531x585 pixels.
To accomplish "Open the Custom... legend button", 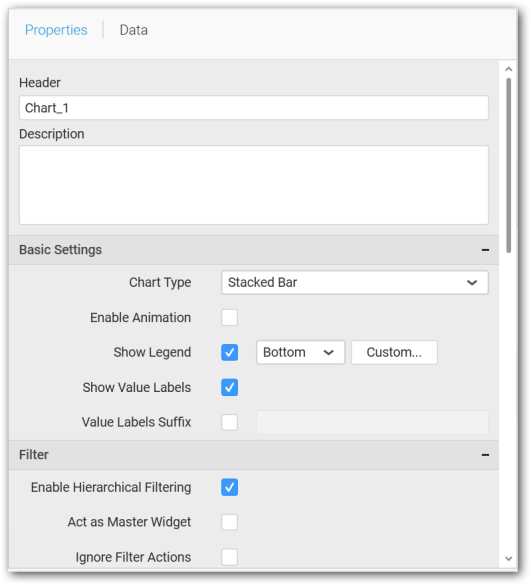I will [x=394, y=352].
